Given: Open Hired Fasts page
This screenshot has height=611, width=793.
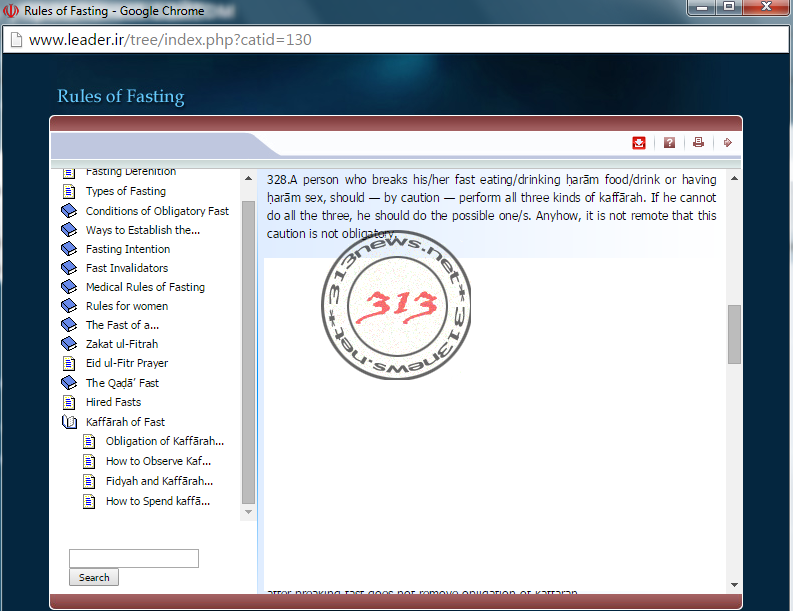Looking at the screenshot, I should (113, 402).
